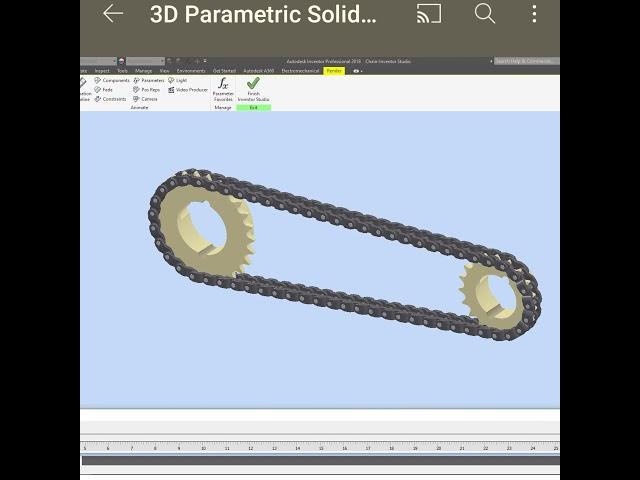
Task: Click Finish Inventor Studio checkmark
Action: click(x=253, y=88)
